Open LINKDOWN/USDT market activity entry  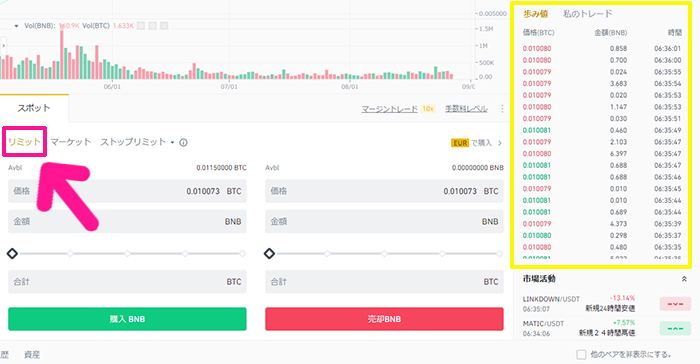click(607, 304)
